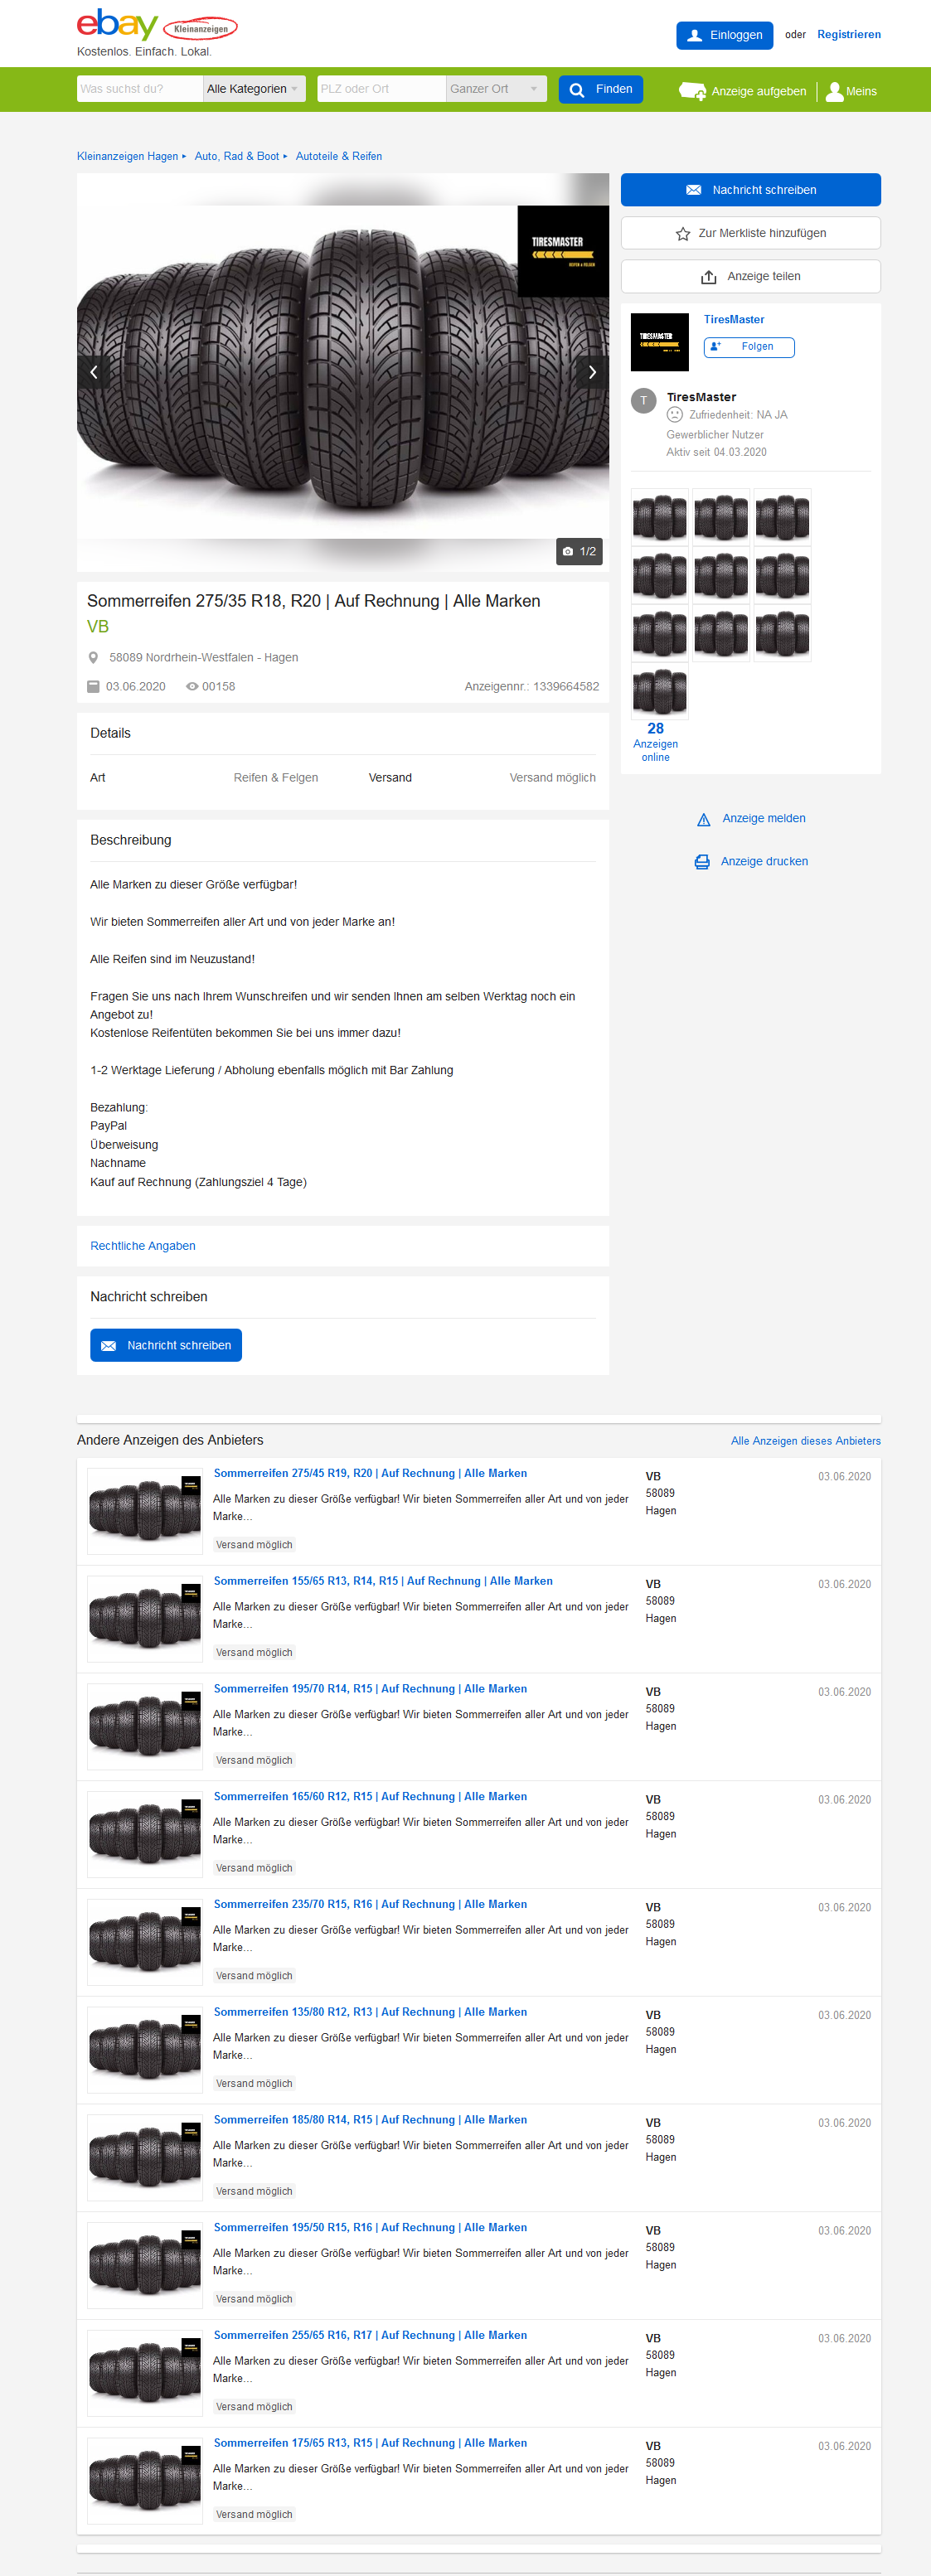The width and height of the screenshot is (931, 2576).
Task: Click the Meins user profile icon
Action: pyautogui.click(x=834, y=91)
